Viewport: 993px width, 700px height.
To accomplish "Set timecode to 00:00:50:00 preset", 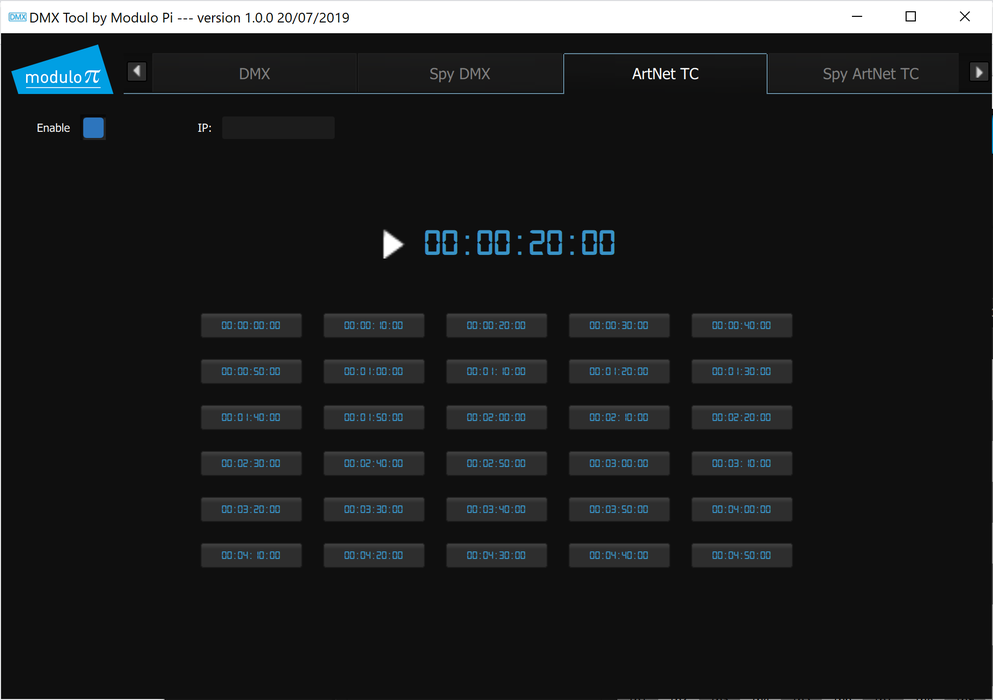I will 251,371.
